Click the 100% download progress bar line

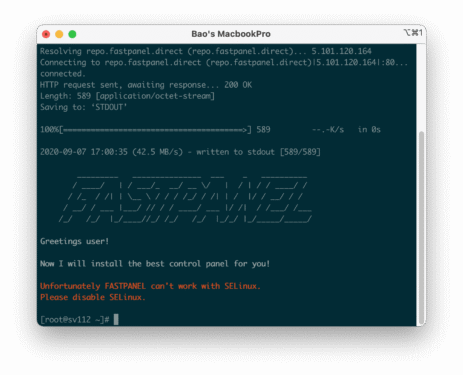(210, 129)
